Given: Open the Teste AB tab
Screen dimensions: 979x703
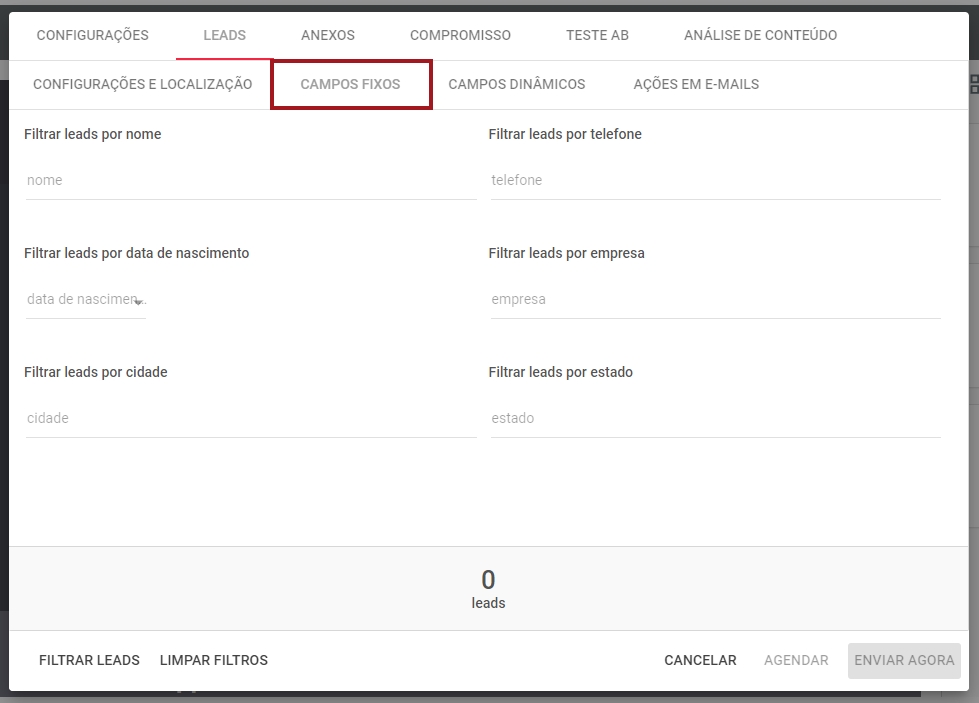Looking at the screenshot, I should click(597, 35).
